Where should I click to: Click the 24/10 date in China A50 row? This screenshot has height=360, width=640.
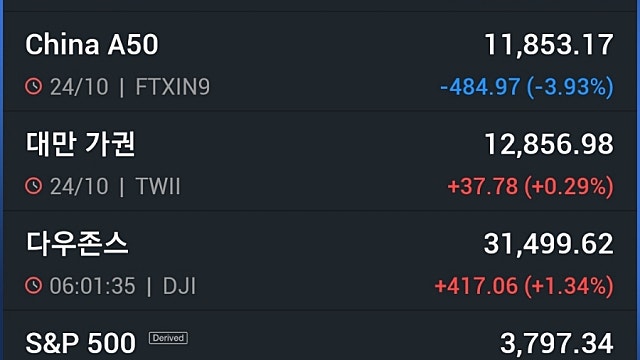click(79, 87)
